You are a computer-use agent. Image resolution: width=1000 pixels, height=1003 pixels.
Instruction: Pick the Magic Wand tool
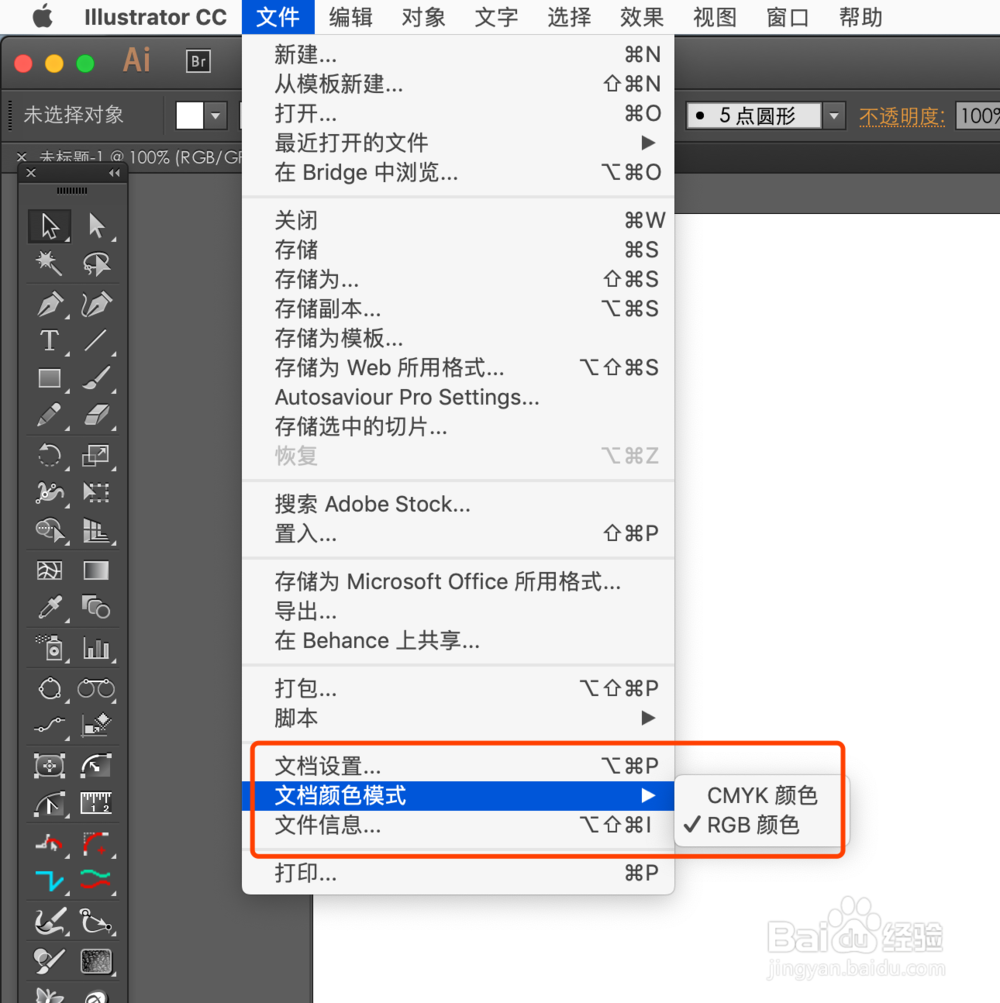(49, 264)
